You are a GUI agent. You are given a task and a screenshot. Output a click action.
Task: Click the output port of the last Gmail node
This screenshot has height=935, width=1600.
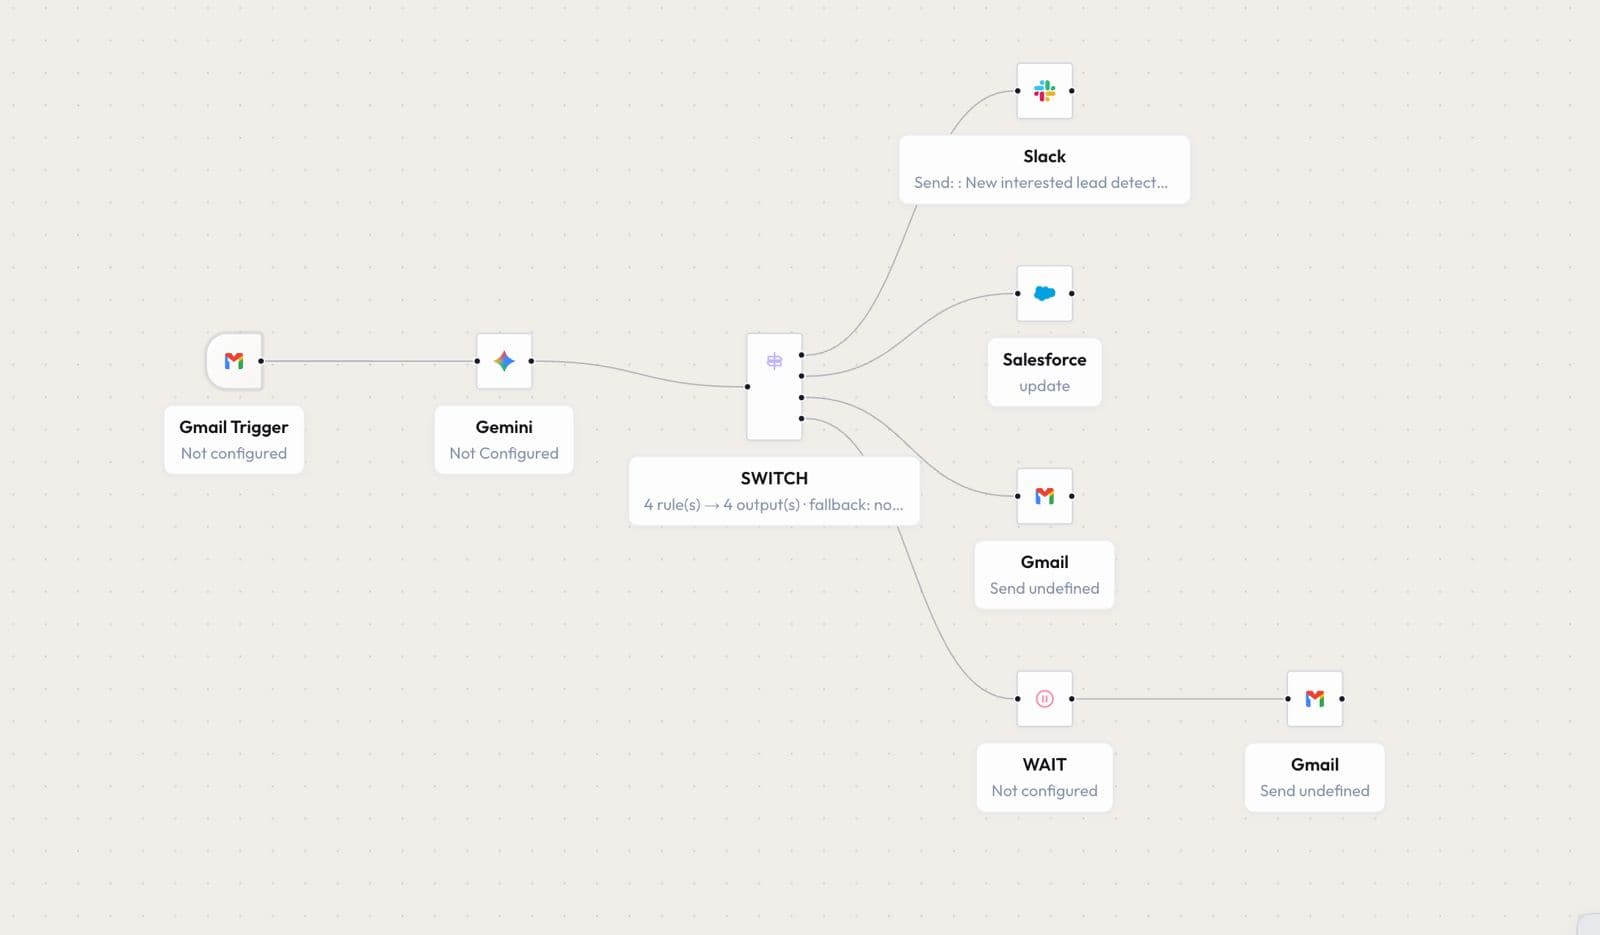pyautogui.click(x=1342, y=699)
